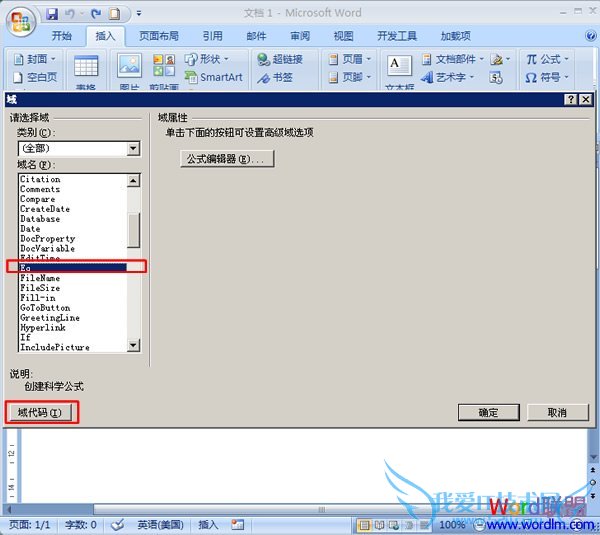600x535 pixels.
Task: Insert WordArt (艺术字)
Action: tap(447, 78)
